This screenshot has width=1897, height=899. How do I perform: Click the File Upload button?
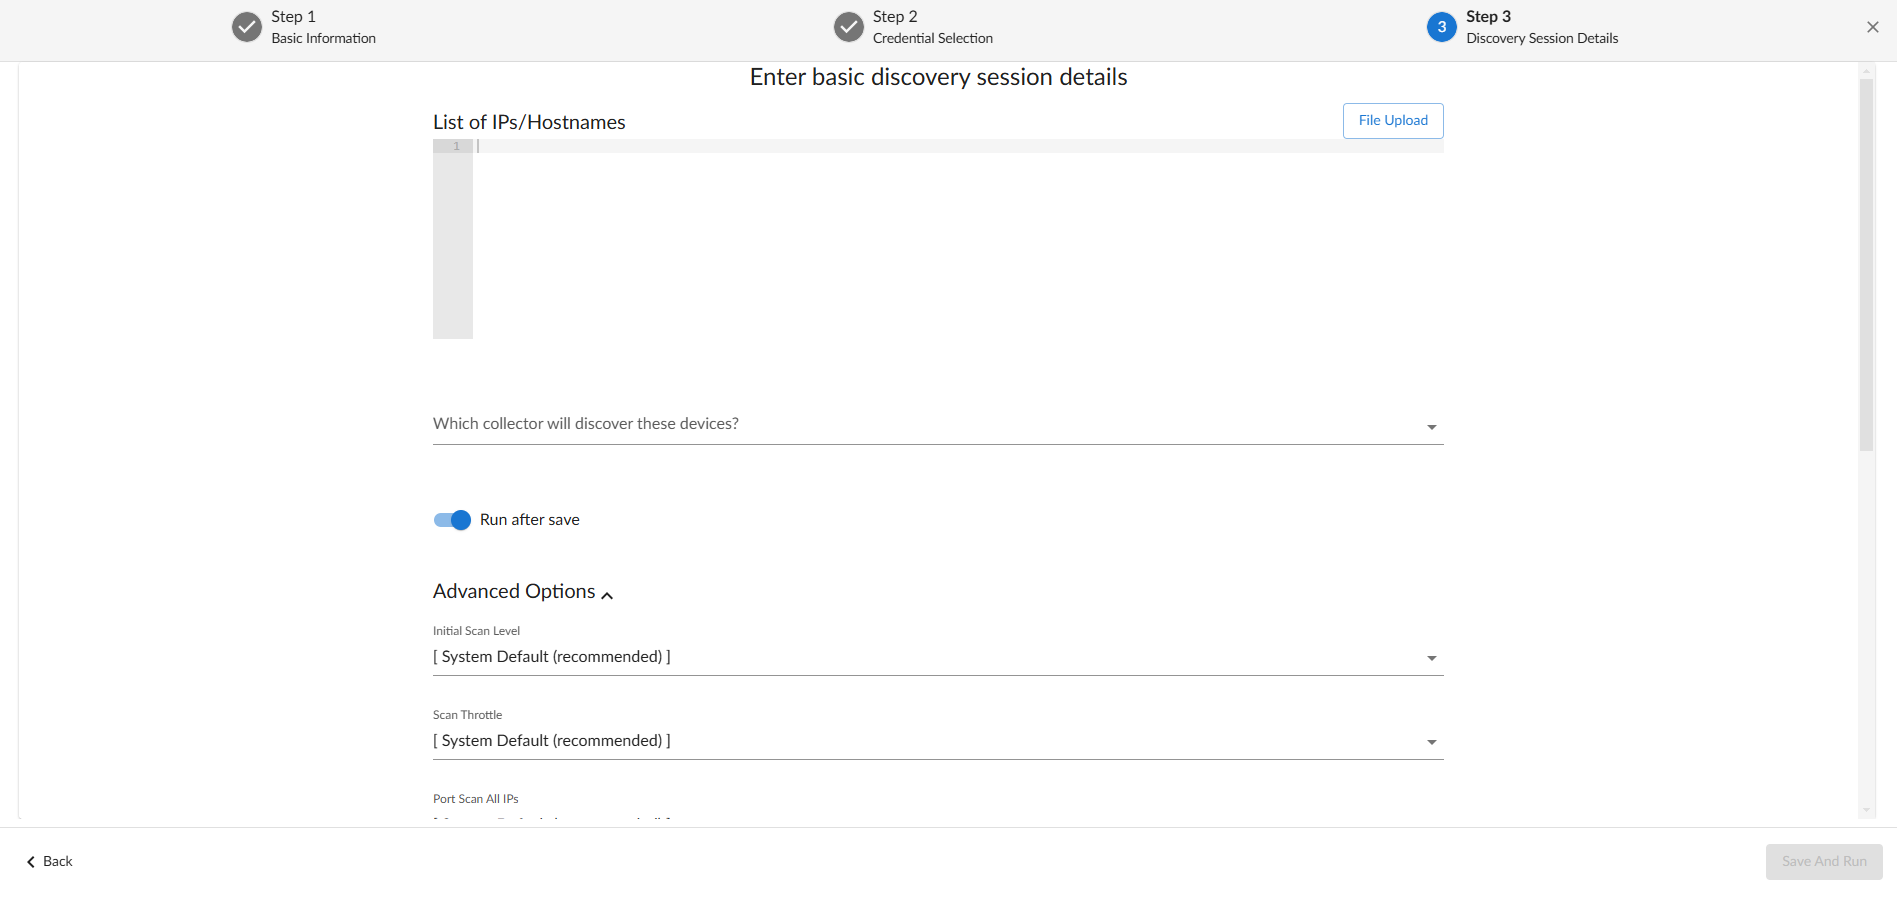click(x=1393, y=121)
